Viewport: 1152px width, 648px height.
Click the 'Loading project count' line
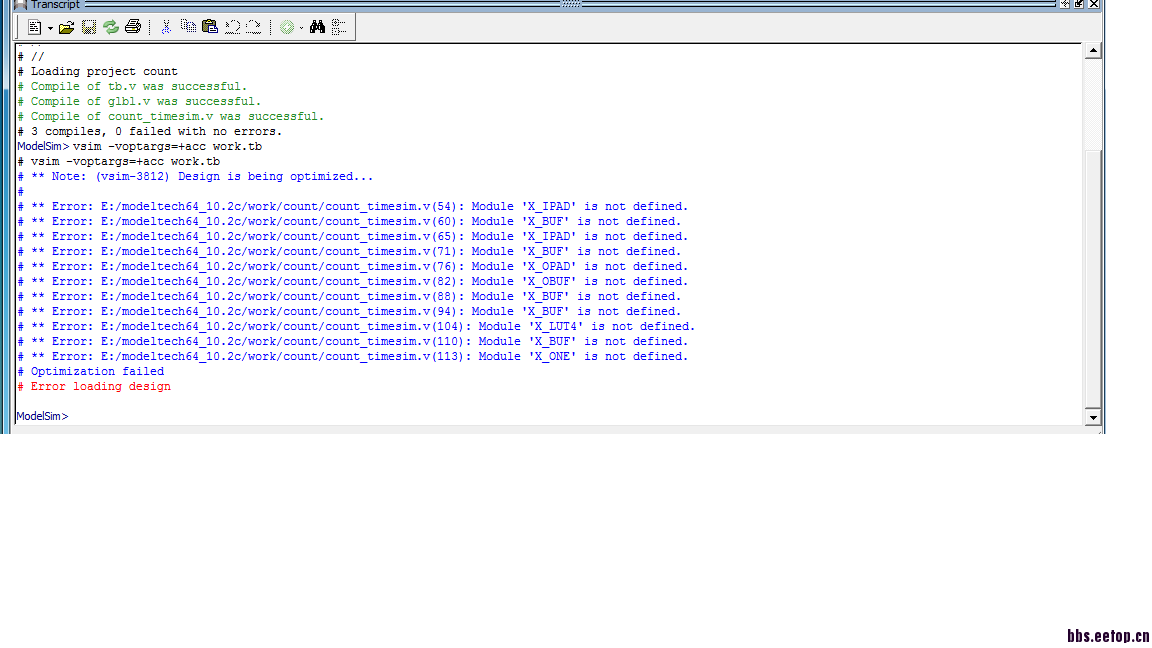[x=98, y=71]
